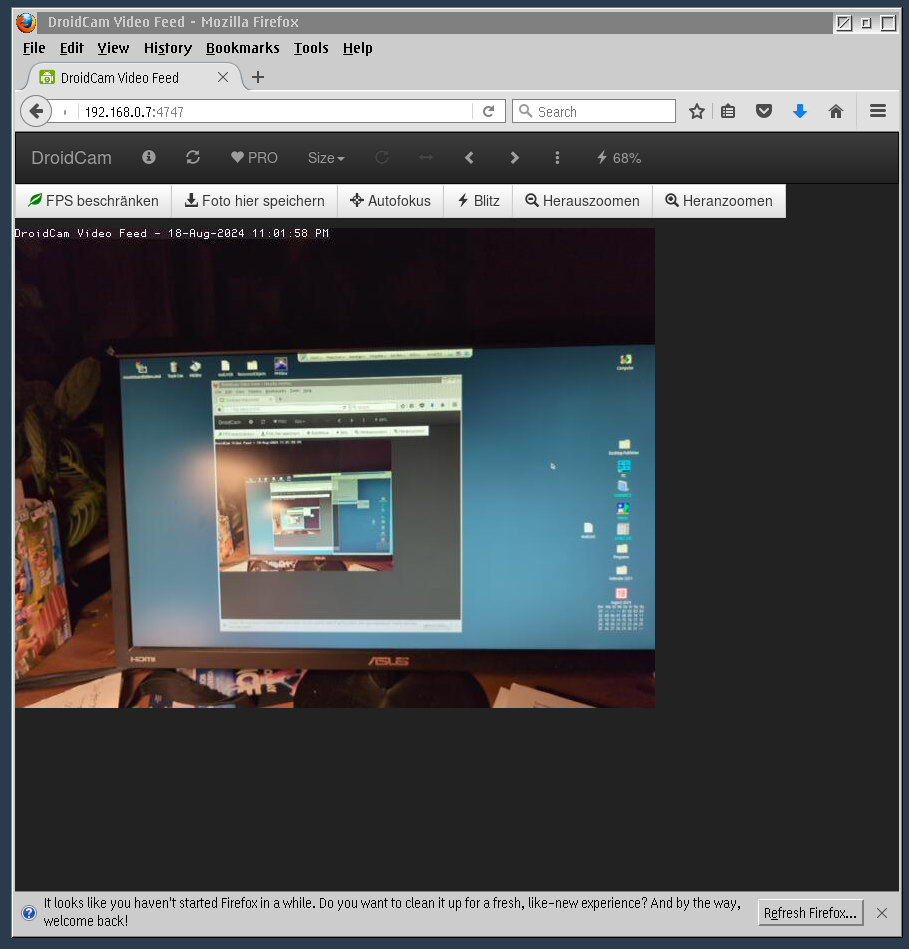The width and height of the screenshot is (909, 949).
Task: Open the three-dot more options menu
Action: coord(557,157)
